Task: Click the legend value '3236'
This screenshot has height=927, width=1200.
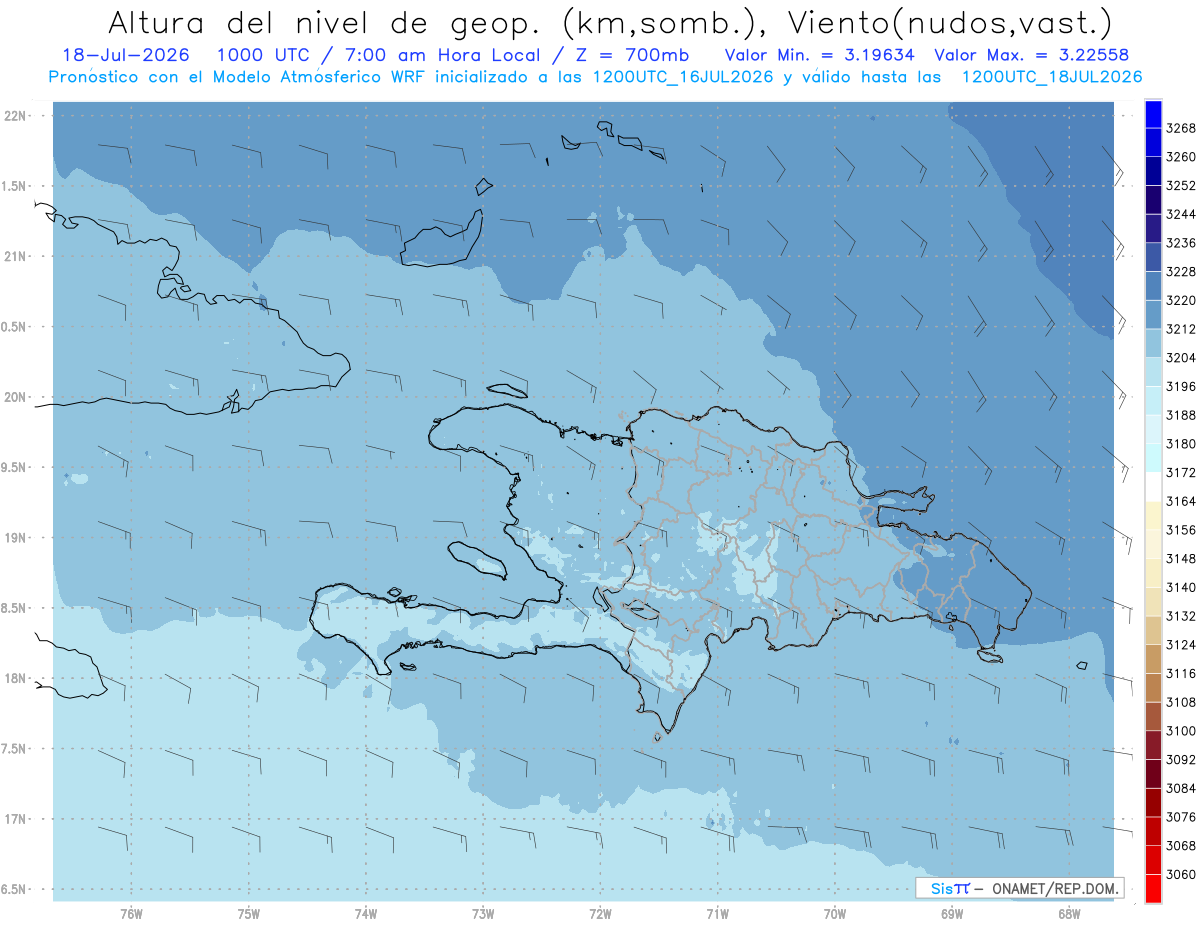Action: point(1181,243)
